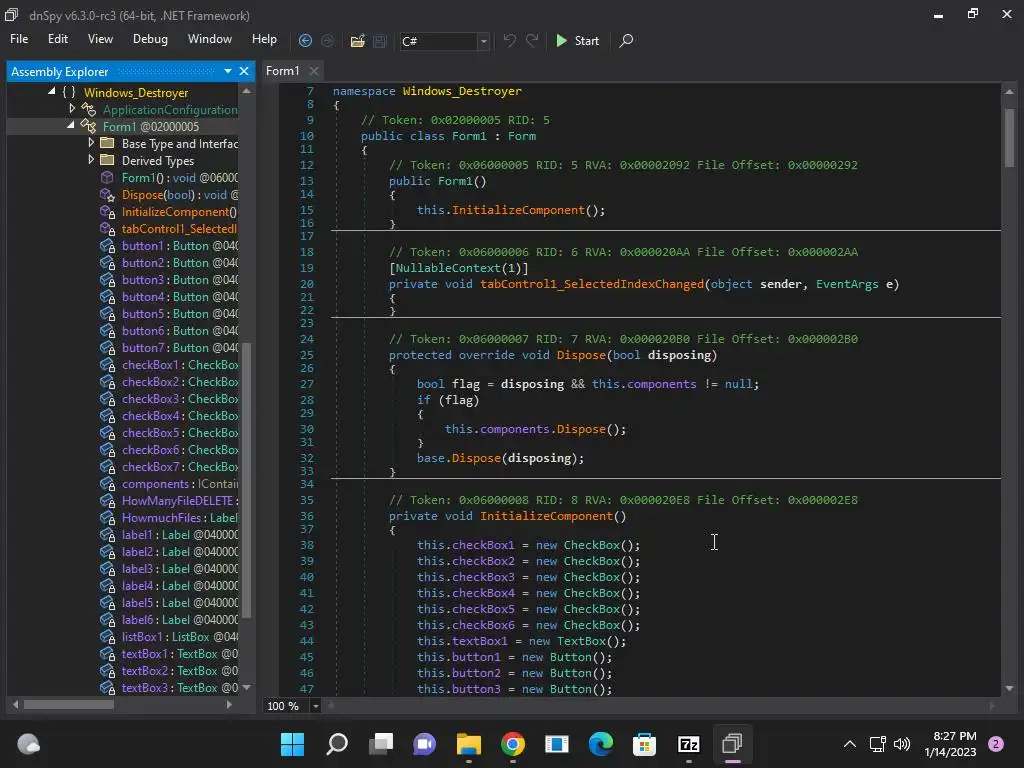
Task: Start debugging with the Start button
Action: tap(577, 40)
